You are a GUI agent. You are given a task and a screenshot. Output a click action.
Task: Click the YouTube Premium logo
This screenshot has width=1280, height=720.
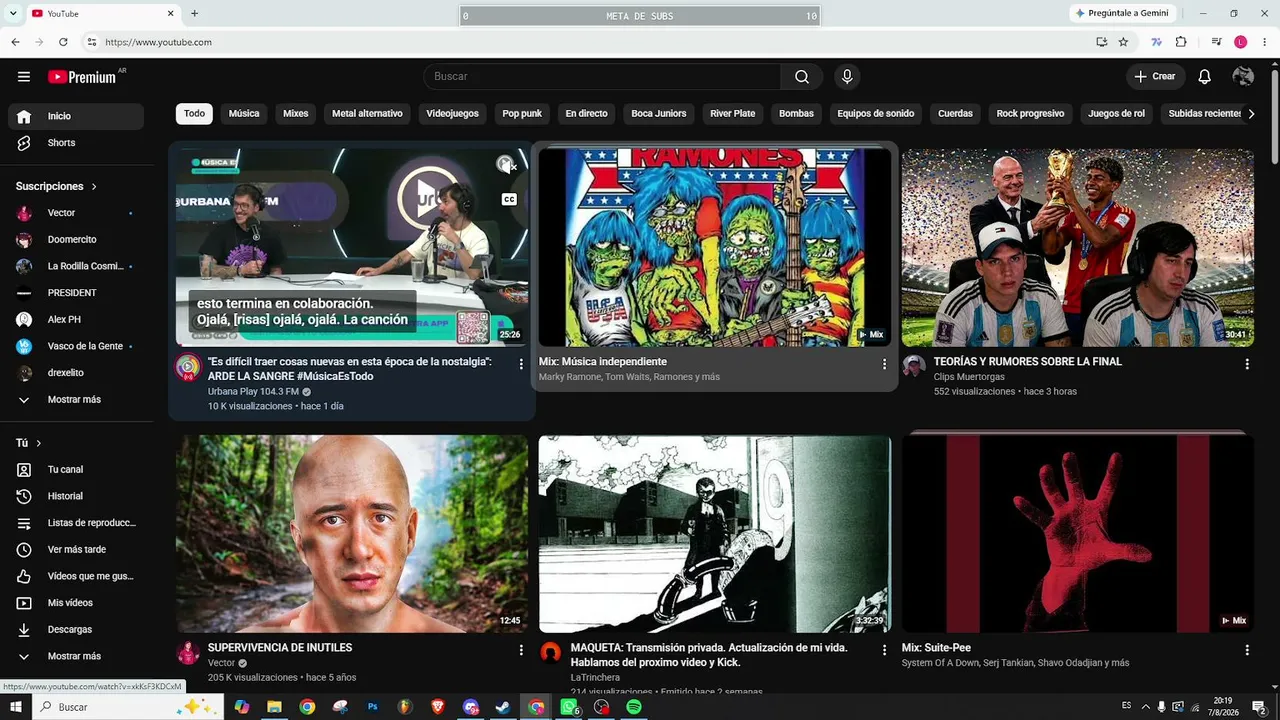point(82,77)
